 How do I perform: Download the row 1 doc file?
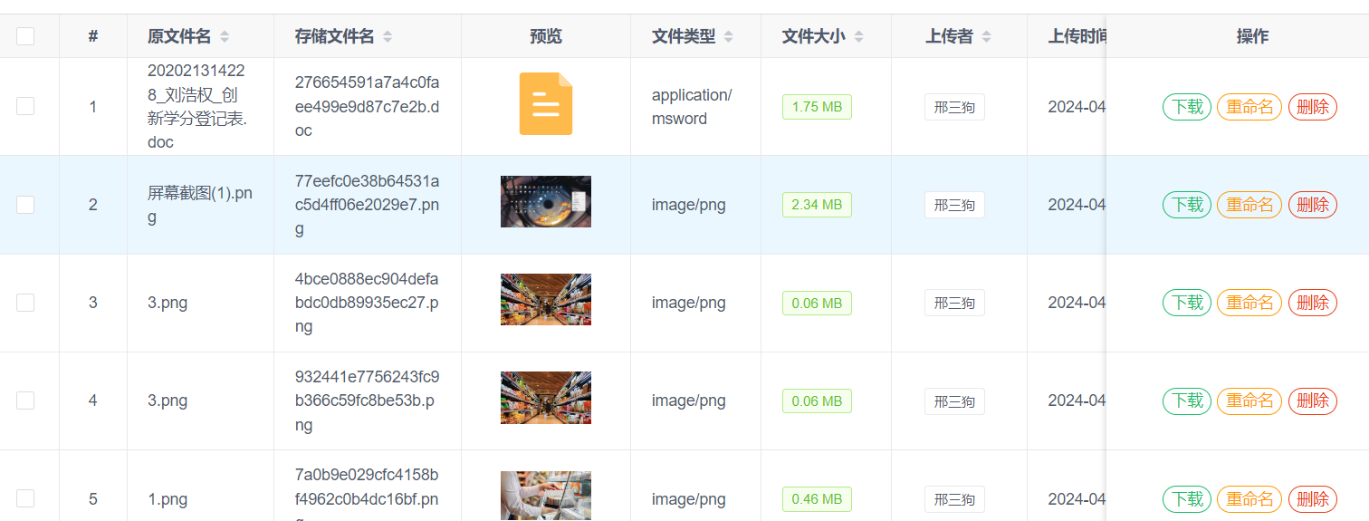pos(1187,107)
